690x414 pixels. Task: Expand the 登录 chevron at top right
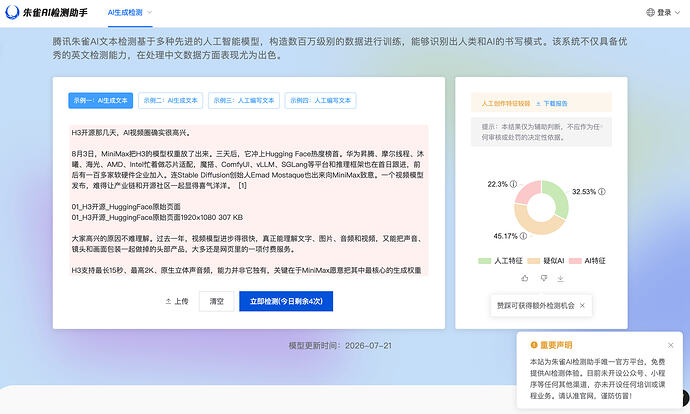point(677,13)
